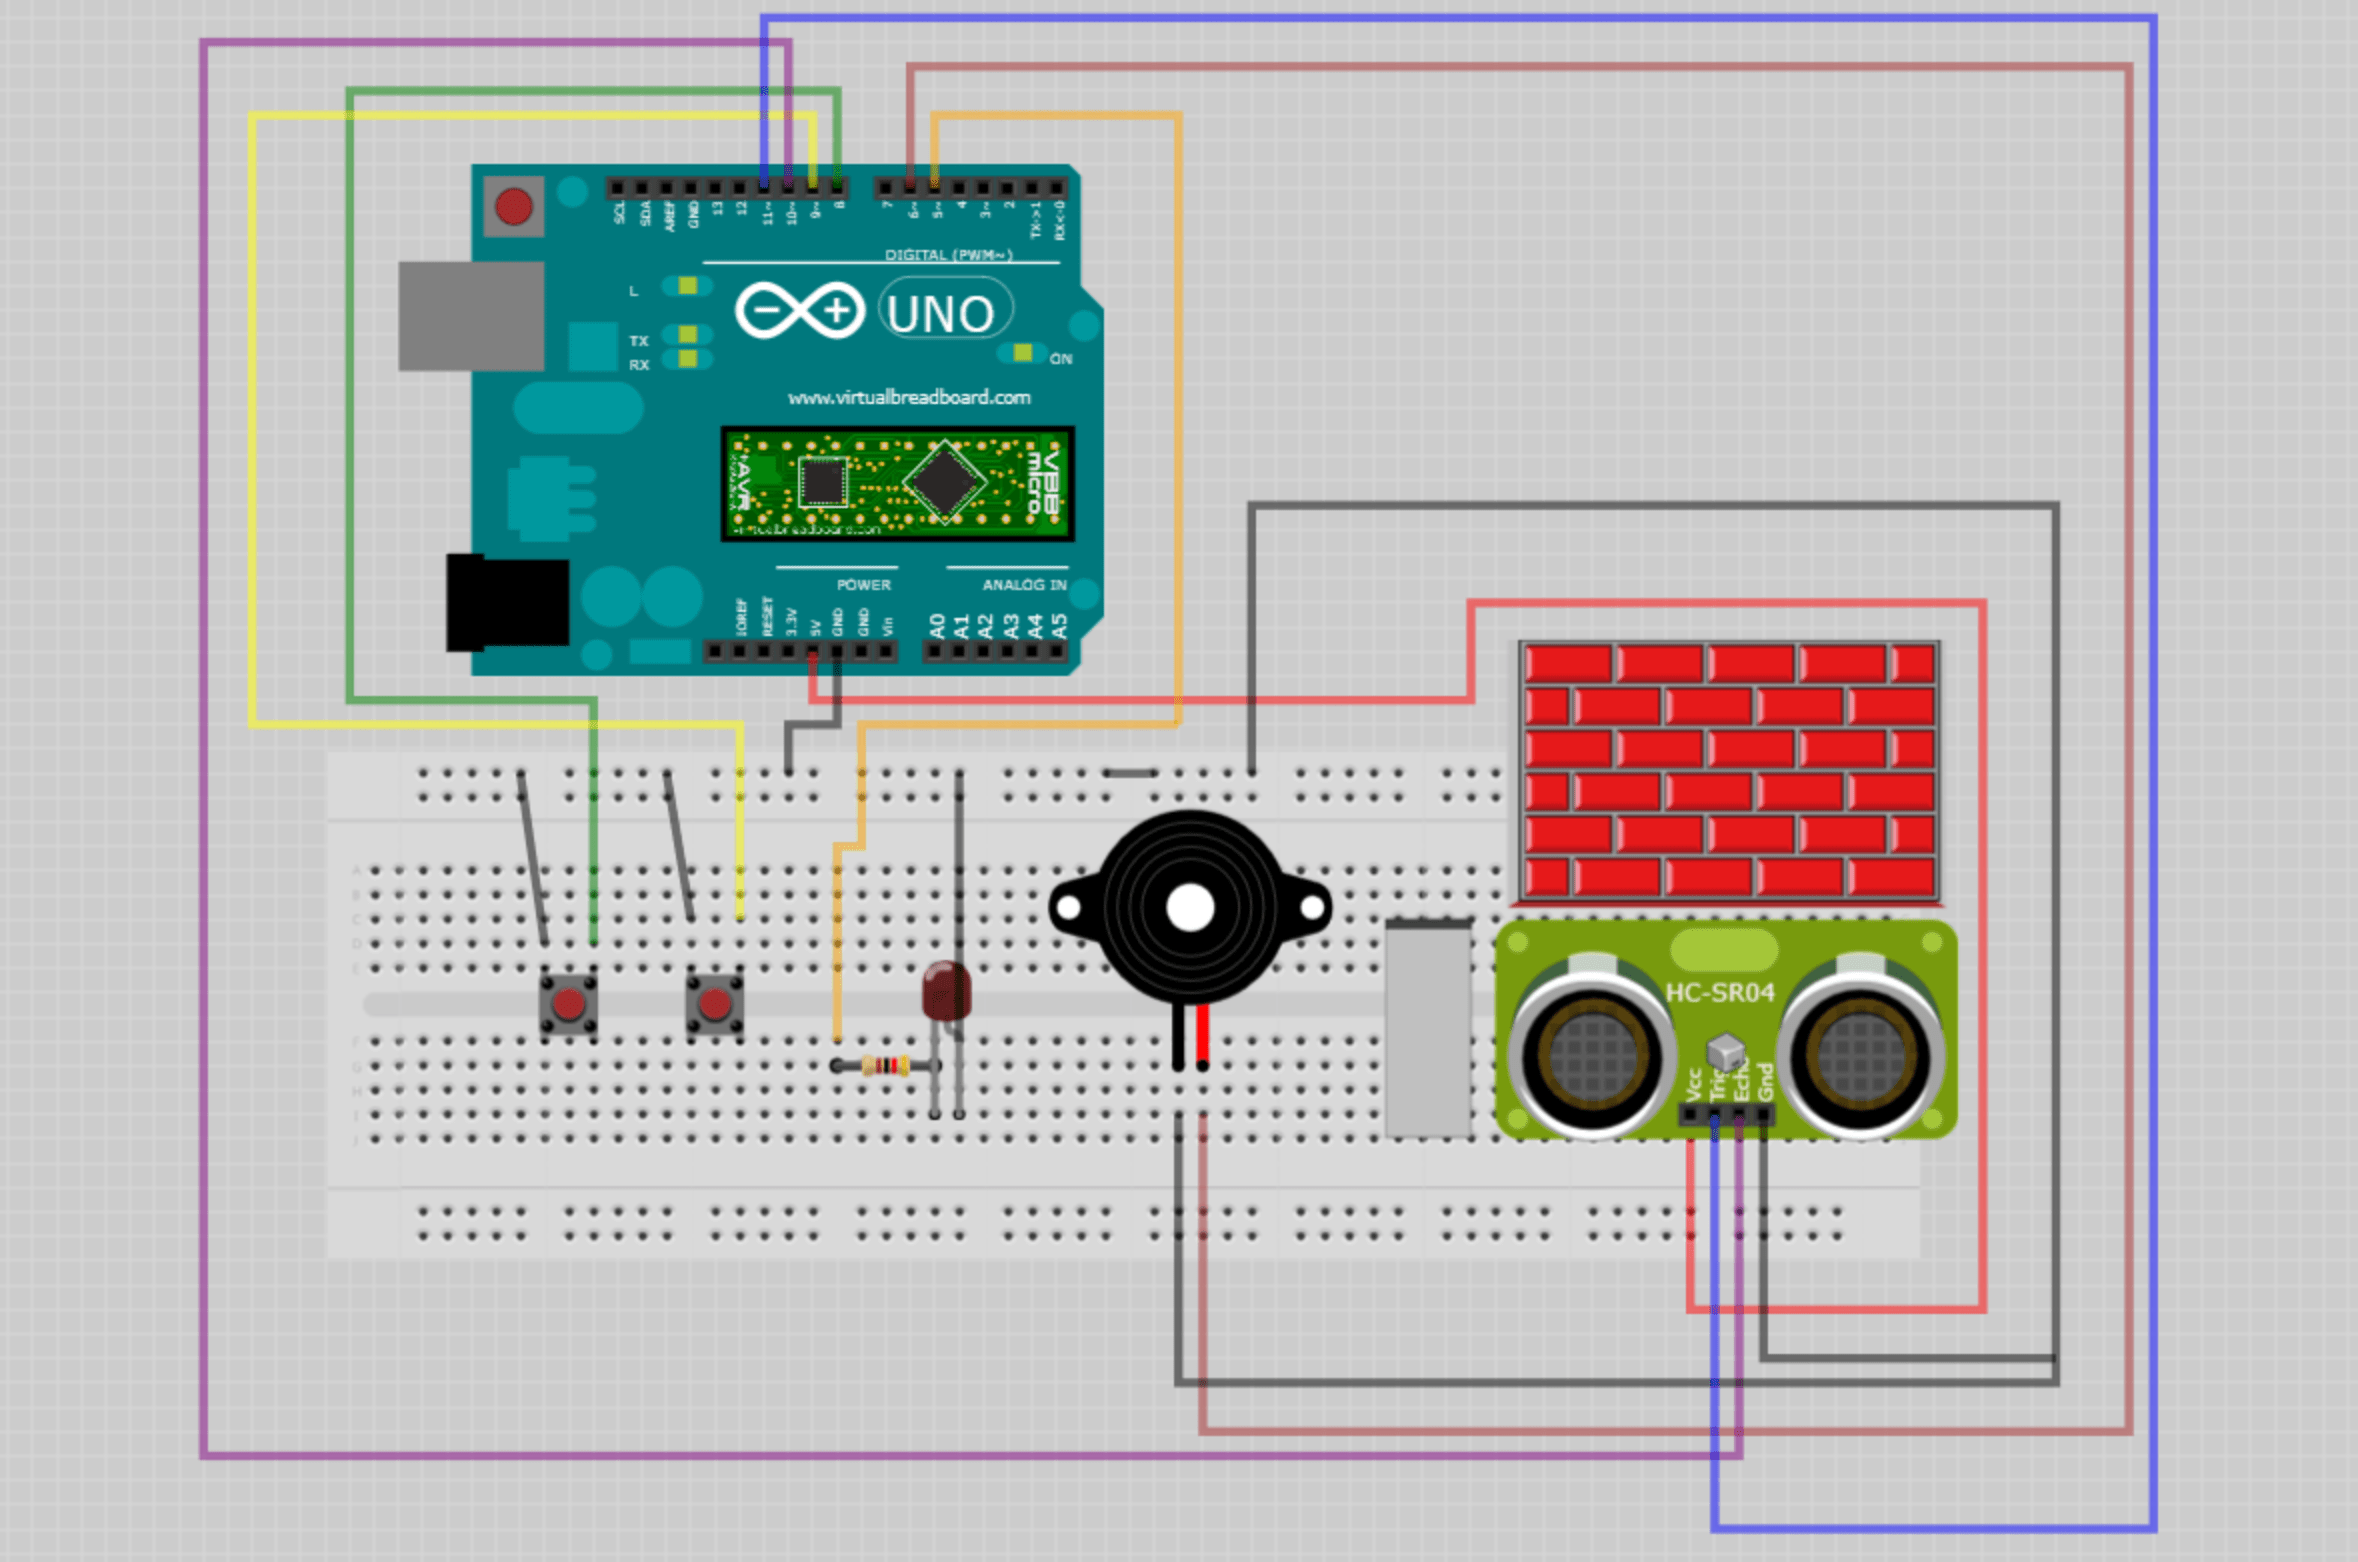Image resolution: width=2358 pixels, height=1562 pixels.
Task: Select the resistor on the breadboard
Action: [885, 1066]
